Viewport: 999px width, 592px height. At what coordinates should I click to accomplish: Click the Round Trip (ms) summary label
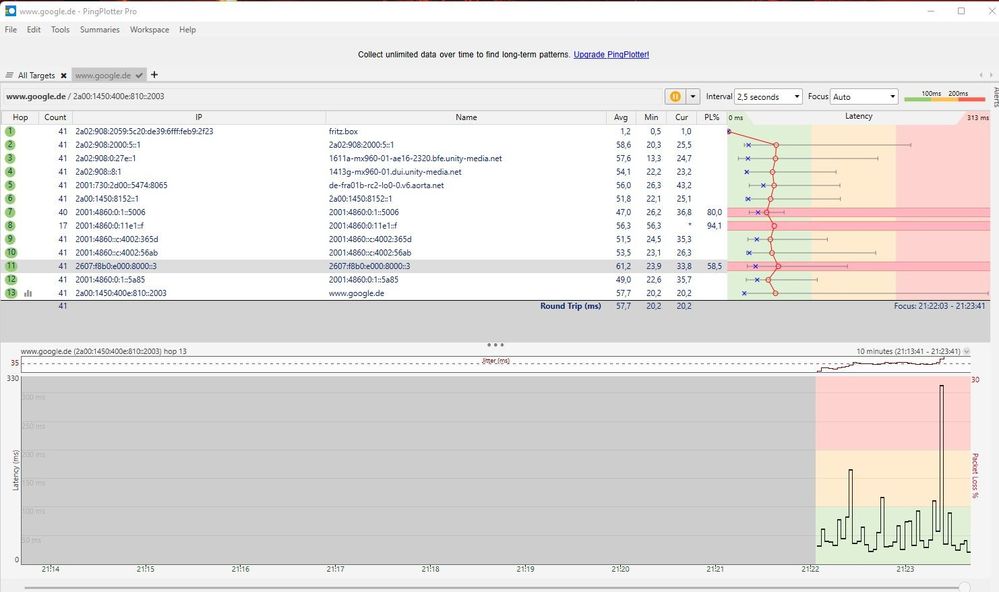click(570, 306)
